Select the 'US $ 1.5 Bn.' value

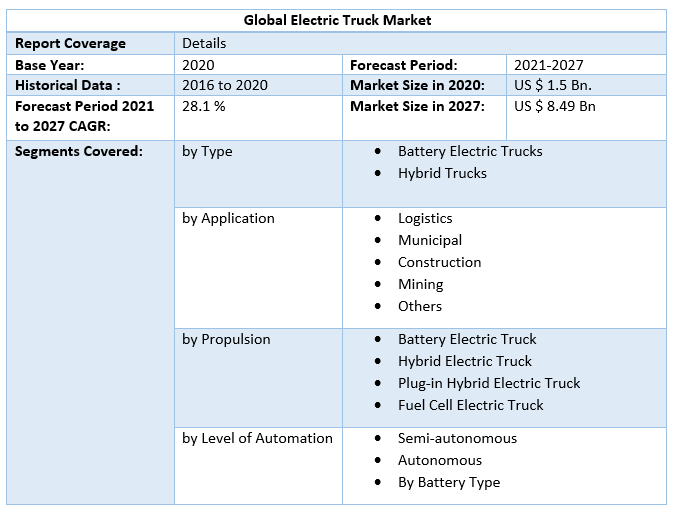point(553,85)
